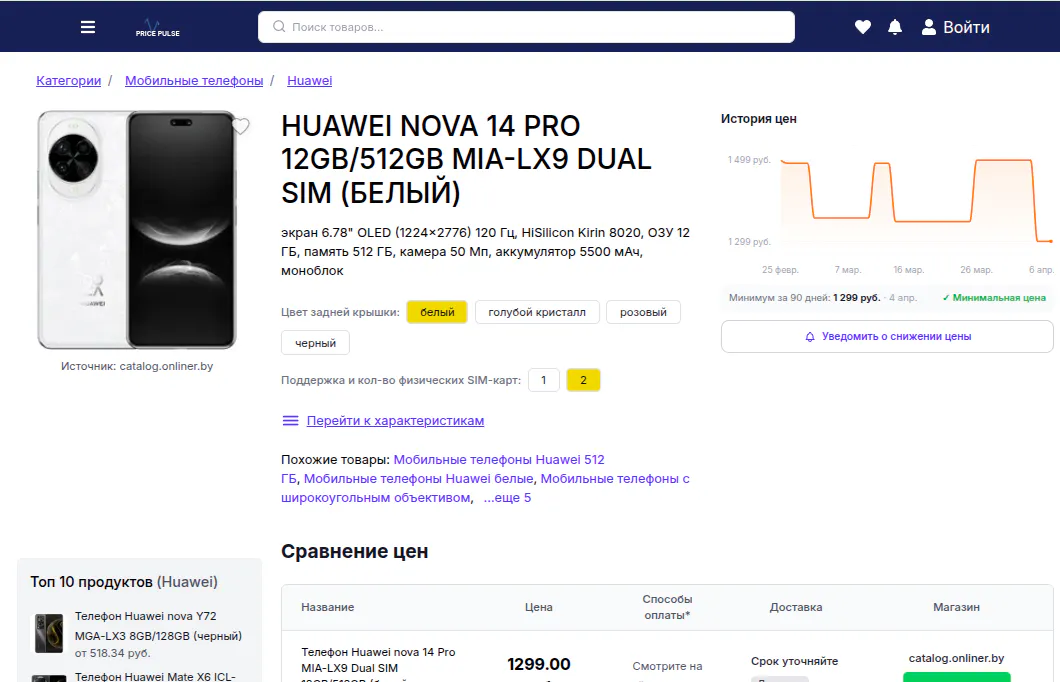Image resolution: width=1060 pixels, height=682 pixels.
Task: Focus the Поиск товаров search field
Action: click(x=526, y=27)
